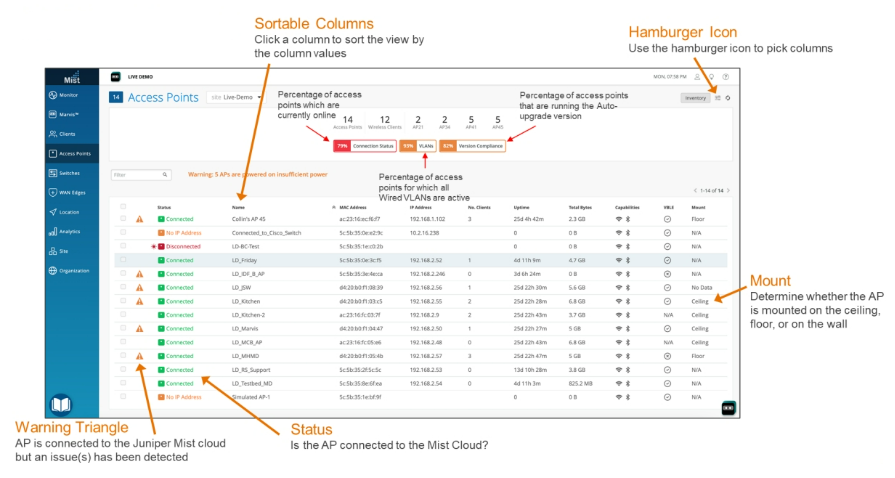This screenshot has height=478, width=895.
Task: Select the LD-BC-Test row checkbox
Action: (123, 246)
